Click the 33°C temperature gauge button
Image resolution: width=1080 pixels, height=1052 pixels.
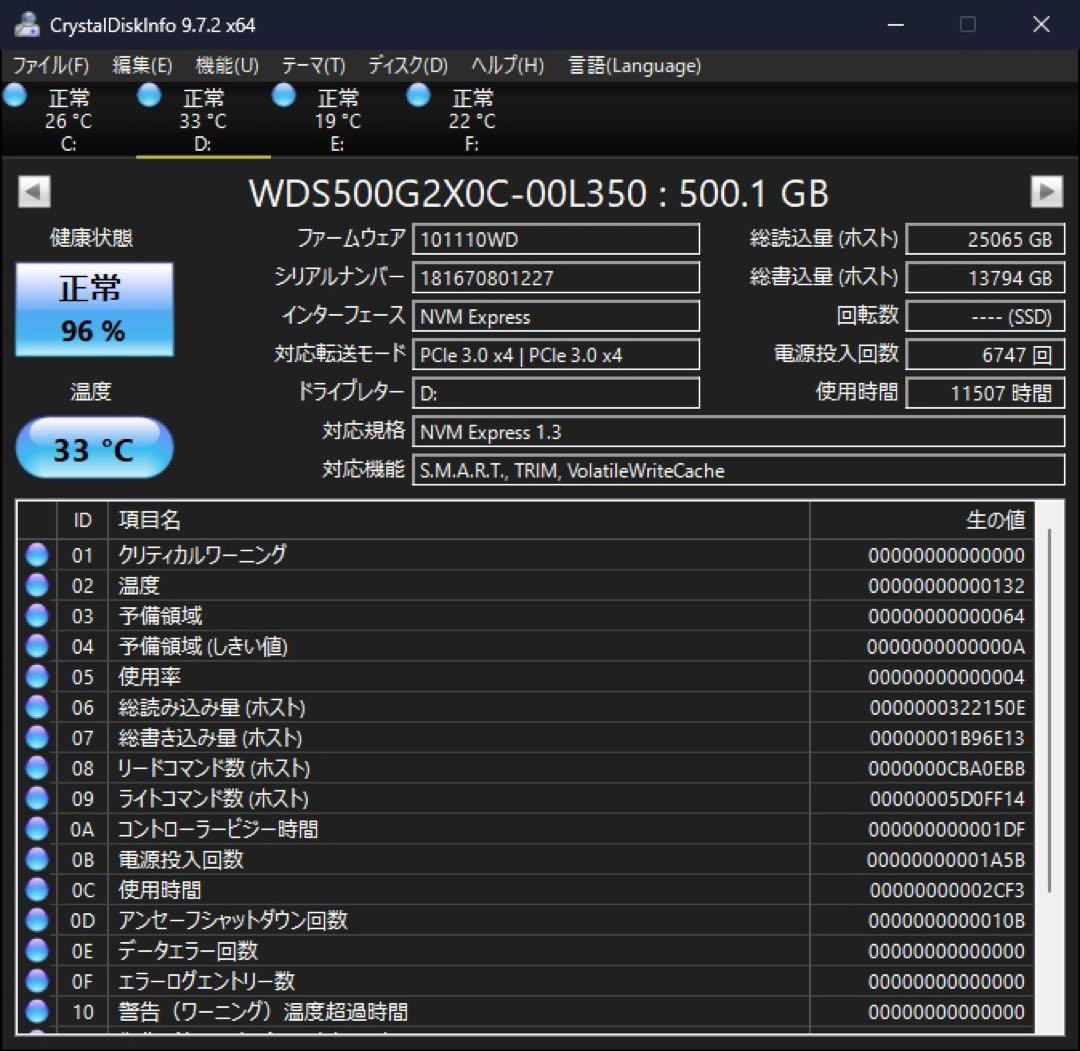tap(93, 447)
